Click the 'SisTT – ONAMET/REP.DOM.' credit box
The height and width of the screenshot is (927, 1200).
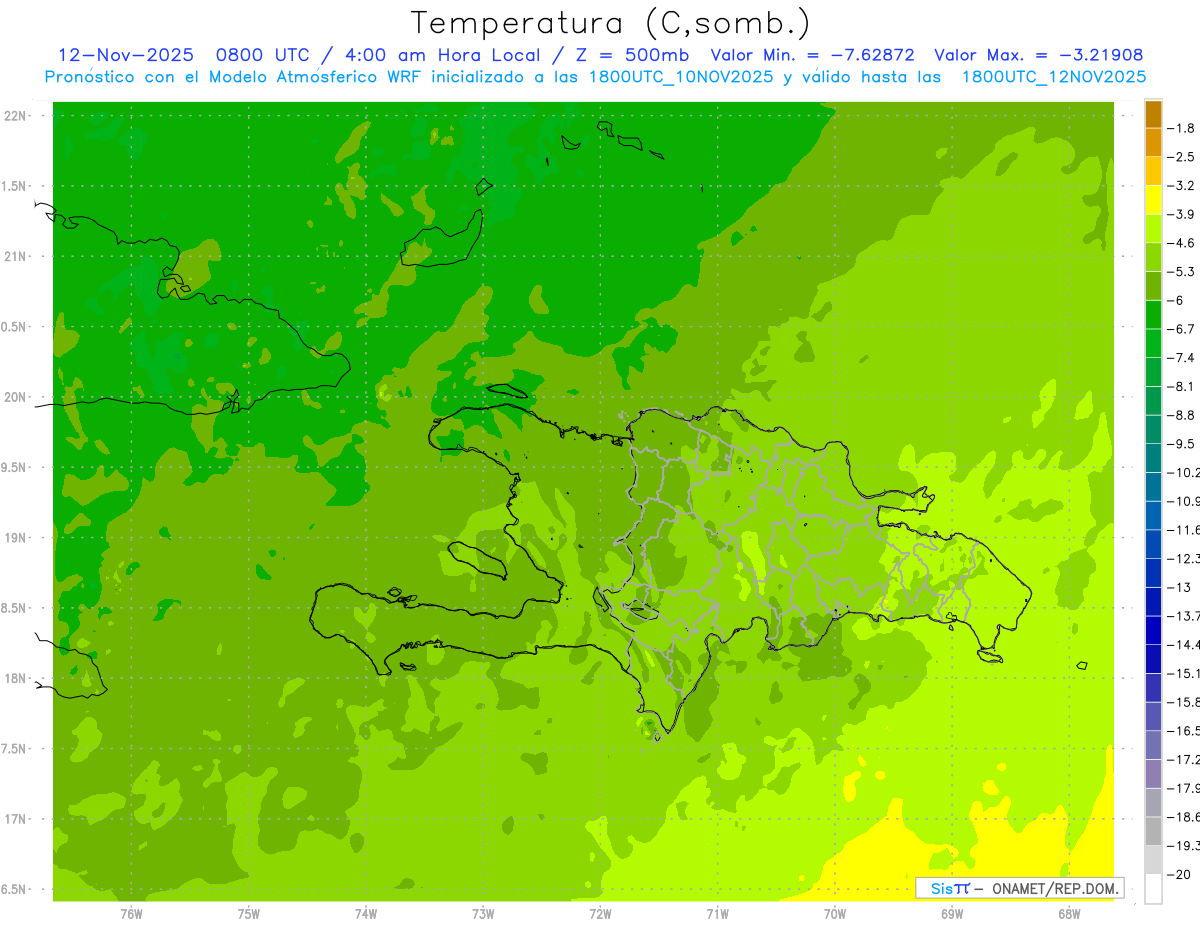(x=1020, y=888)
